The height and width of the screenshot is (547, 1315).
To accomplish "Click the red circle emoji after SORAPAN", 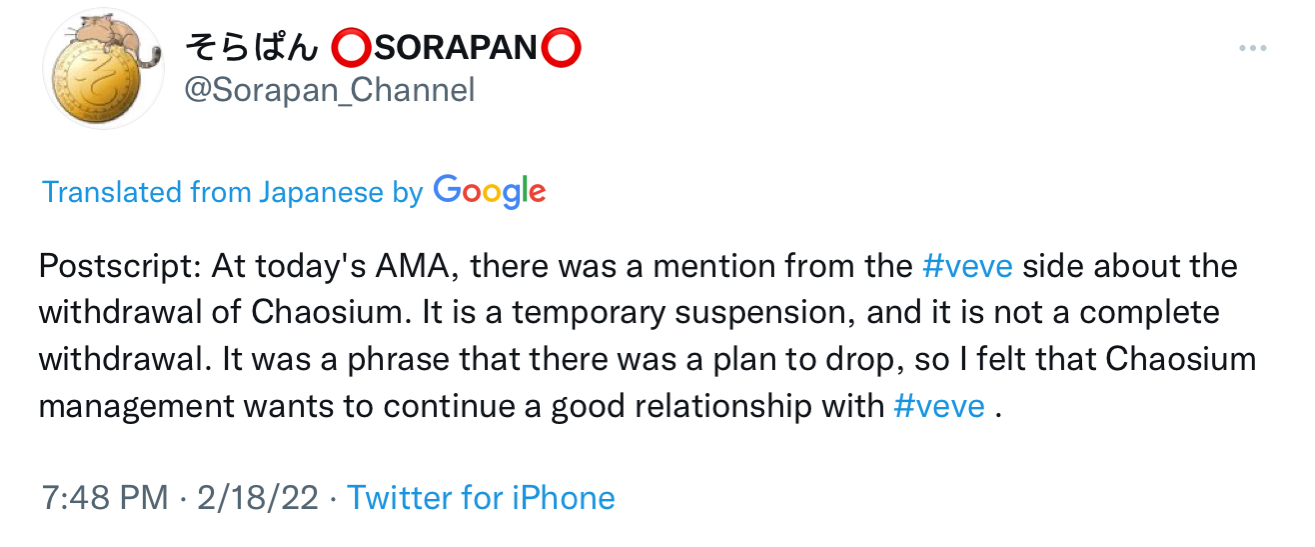I will tap(561, 47).
